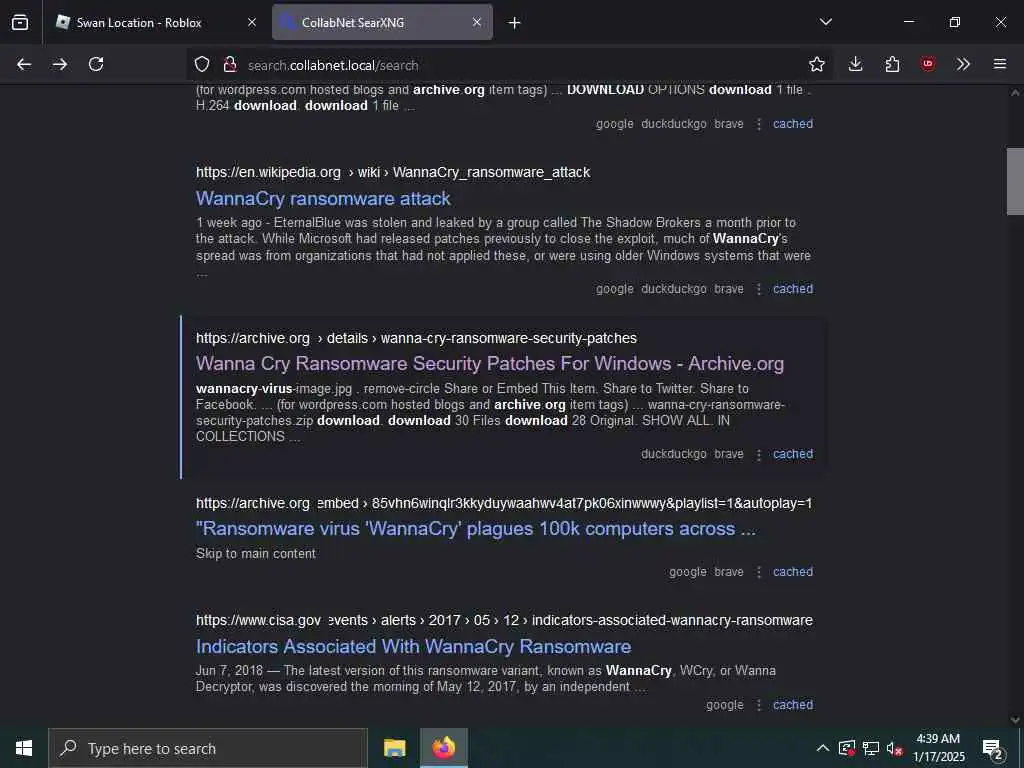This screenshot has height=768, width=1024.
Task: Open the muted volume tray icon
Action: coord(894,748)
